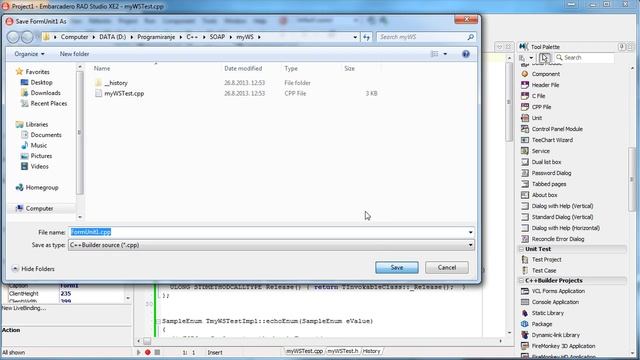This screenshot has height=360, width=640.
Task: Sort by Date modified column header
Action: point(243,69)
